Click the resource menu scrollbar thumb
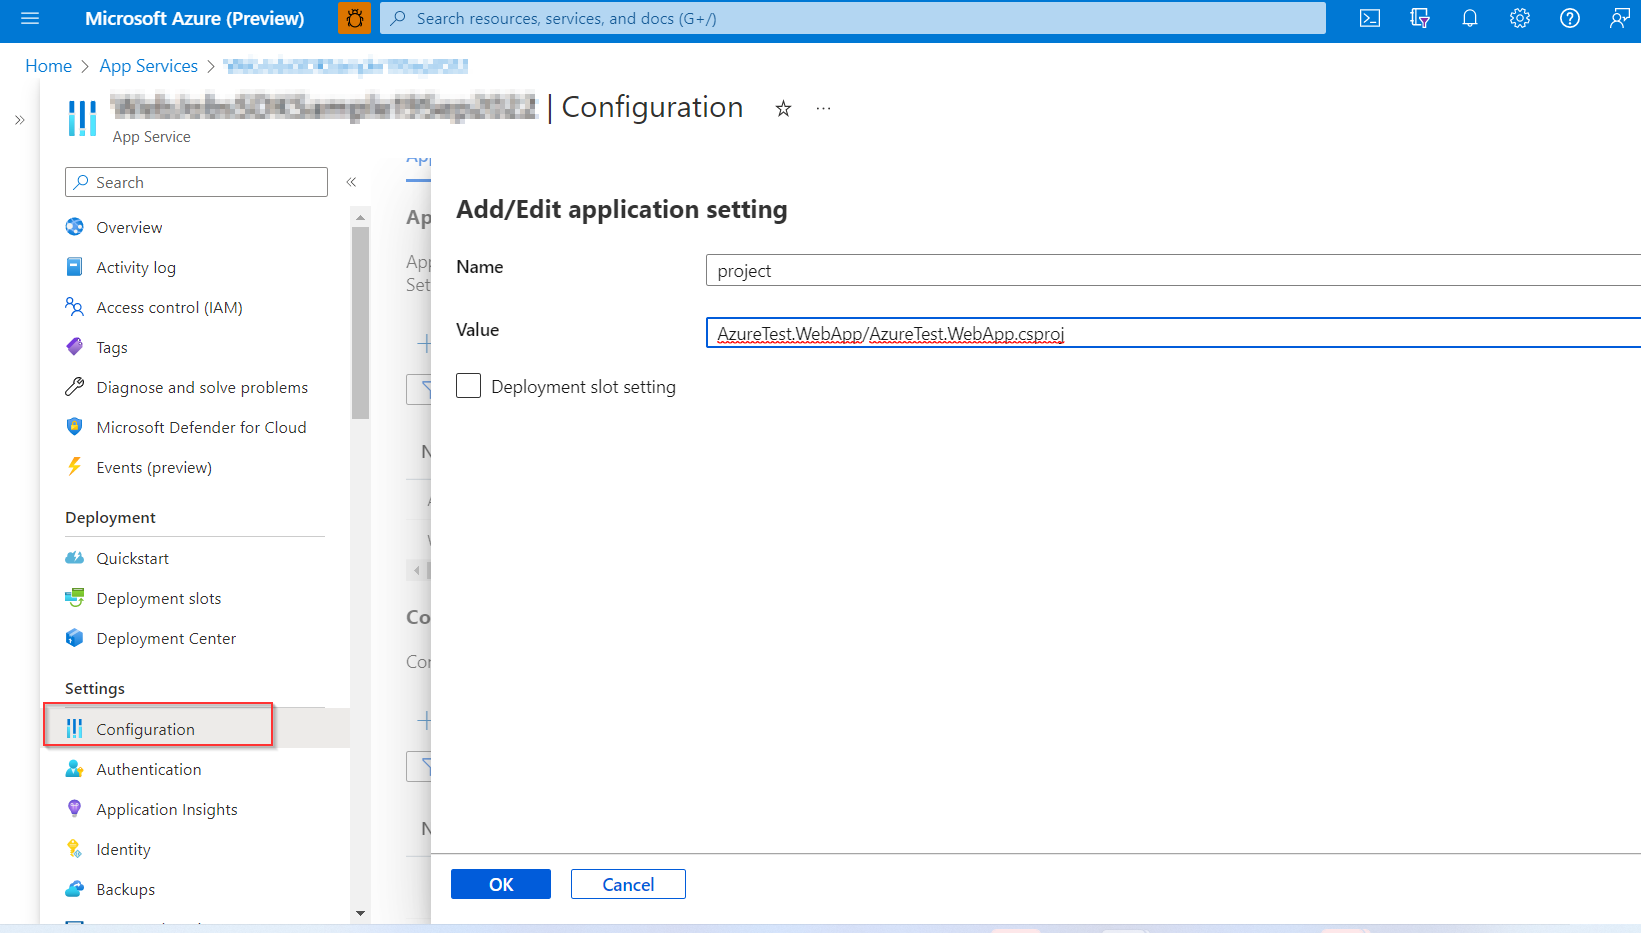Image resolution: width=1641 pixels, height=933 pixels. 360,323
